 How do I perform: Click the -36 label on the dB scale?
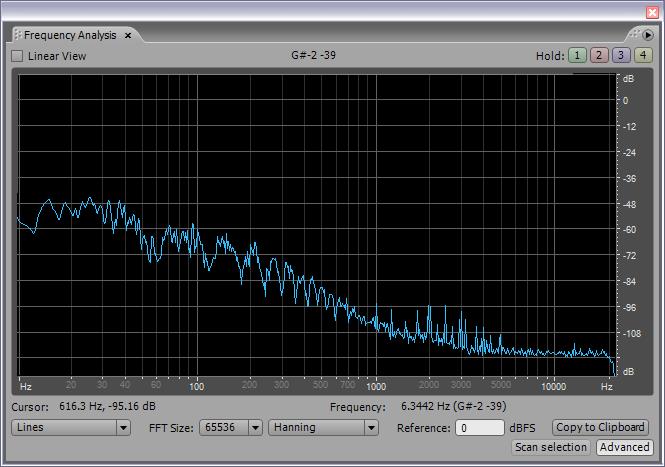tap(629, 179)
